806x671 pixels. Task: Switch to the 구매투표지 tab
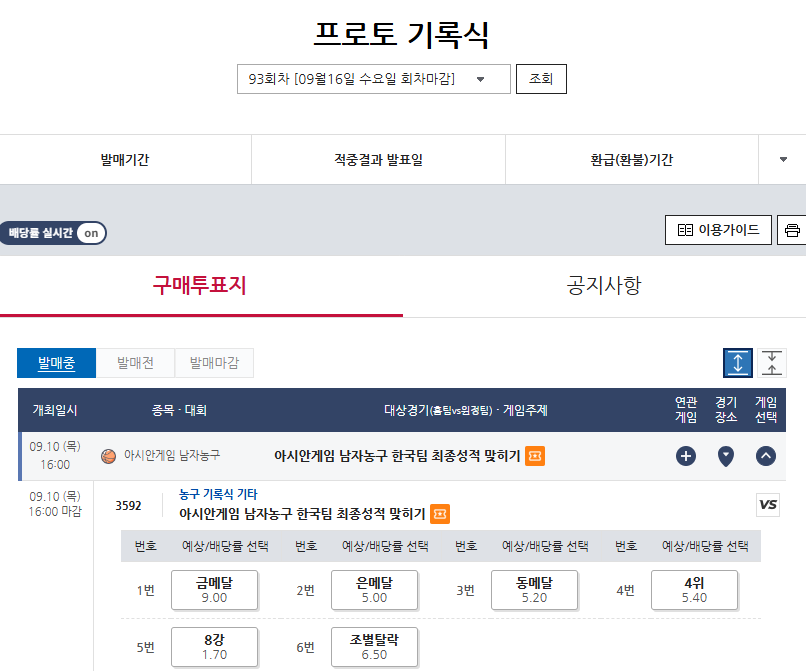pyautogui.click(x=200, y=285)
